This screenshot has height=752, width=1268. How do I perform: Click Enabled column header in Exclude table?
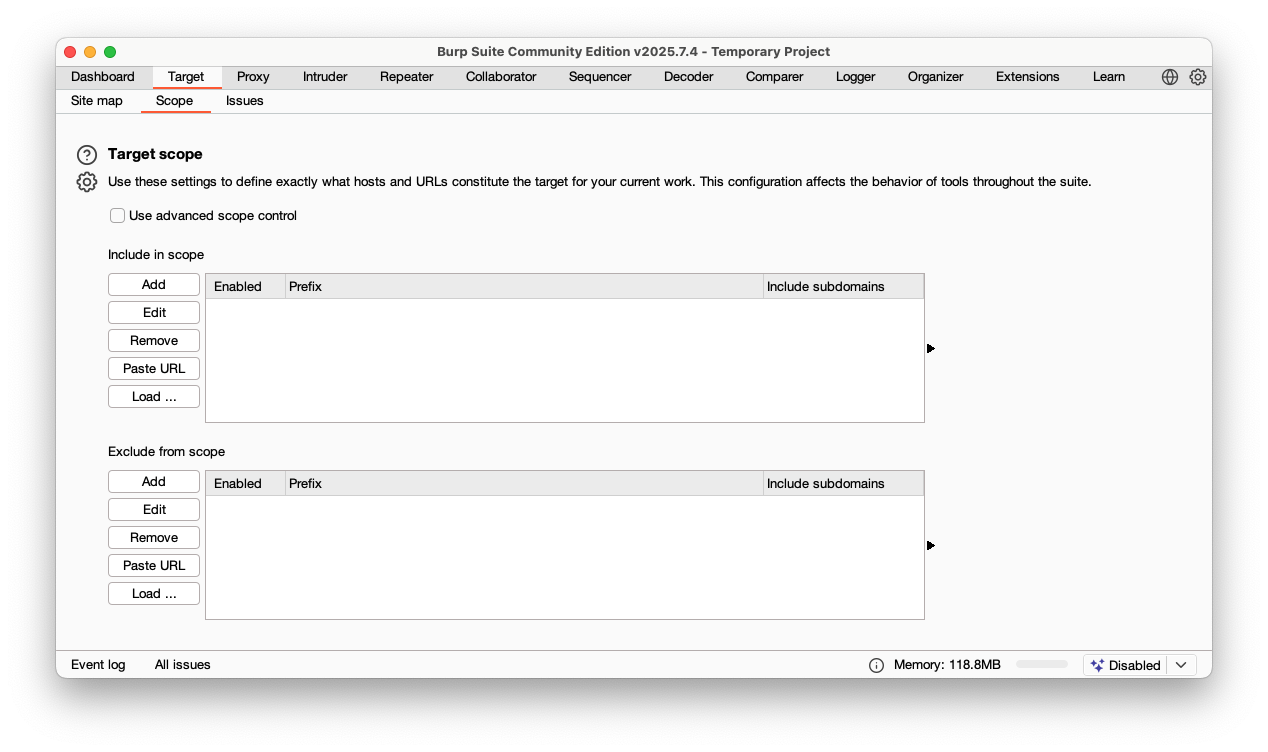coord(246,484)
